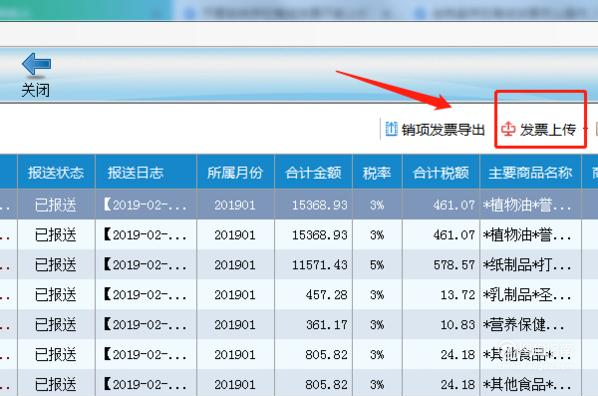Sort by 报送日志 column header
Viewport: 598px width, 396px height.
(146, 172)
